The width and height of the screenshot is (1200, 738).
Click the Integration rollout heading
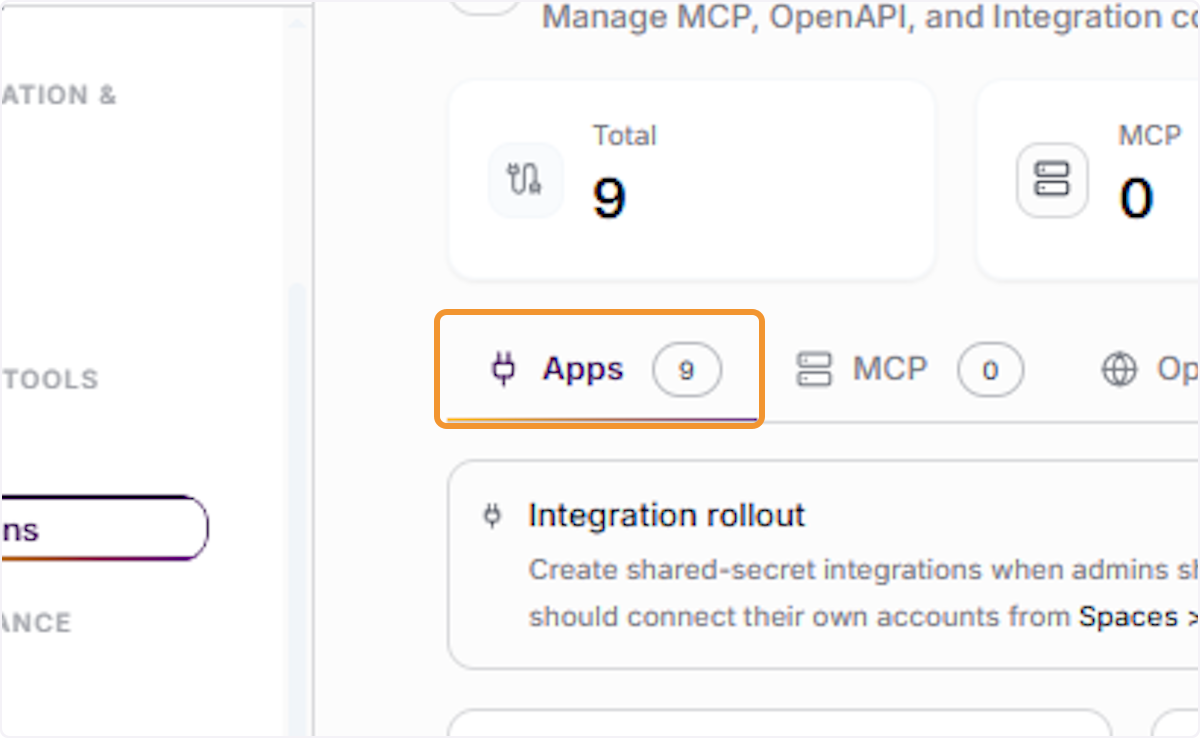pos(666,515)
